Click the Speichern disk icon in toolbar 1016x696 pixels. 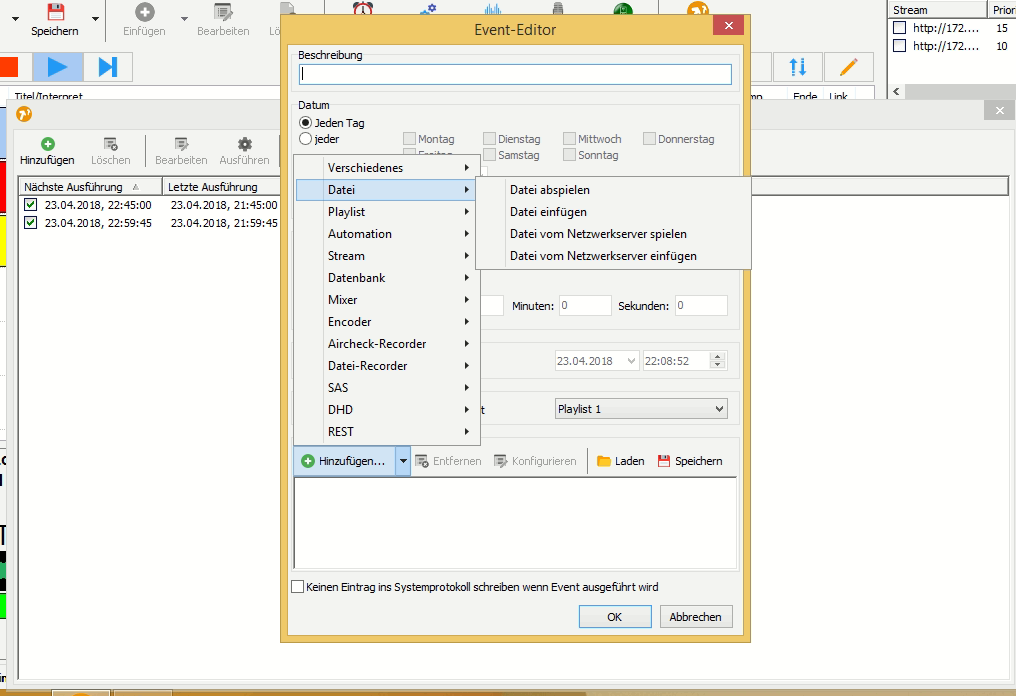click(x=56, y=13)
